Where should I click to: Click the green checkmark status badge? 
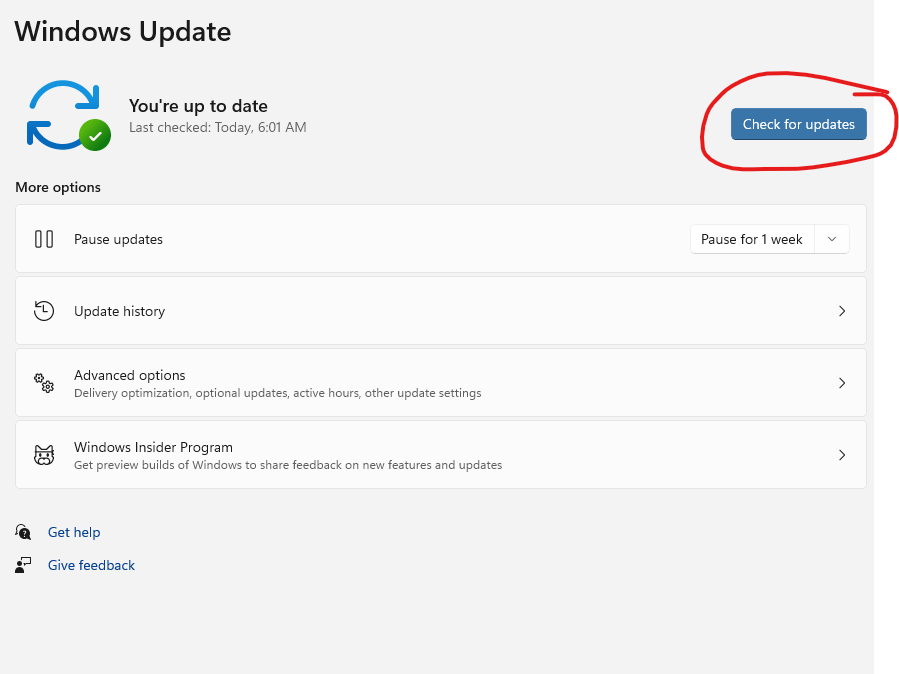[x=95, y=134]
